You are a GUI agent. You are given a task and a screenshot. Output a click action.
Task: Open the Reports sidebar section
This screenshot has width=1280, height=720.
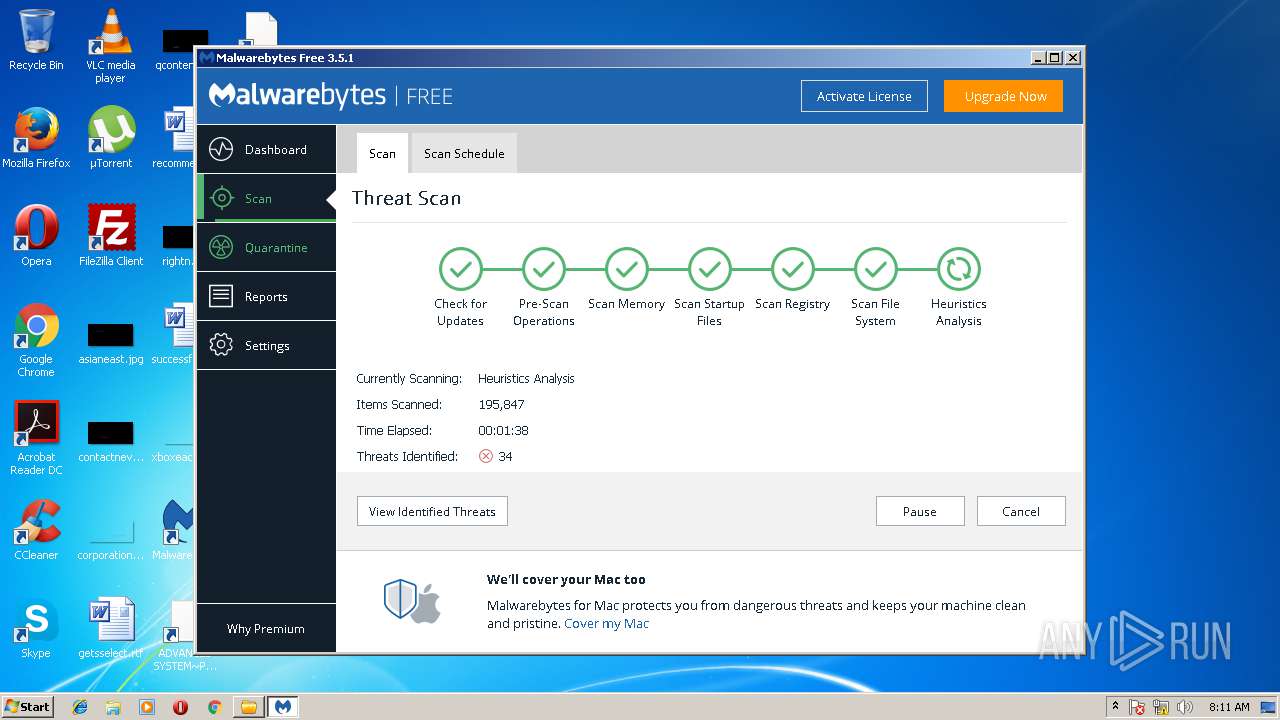266,297
